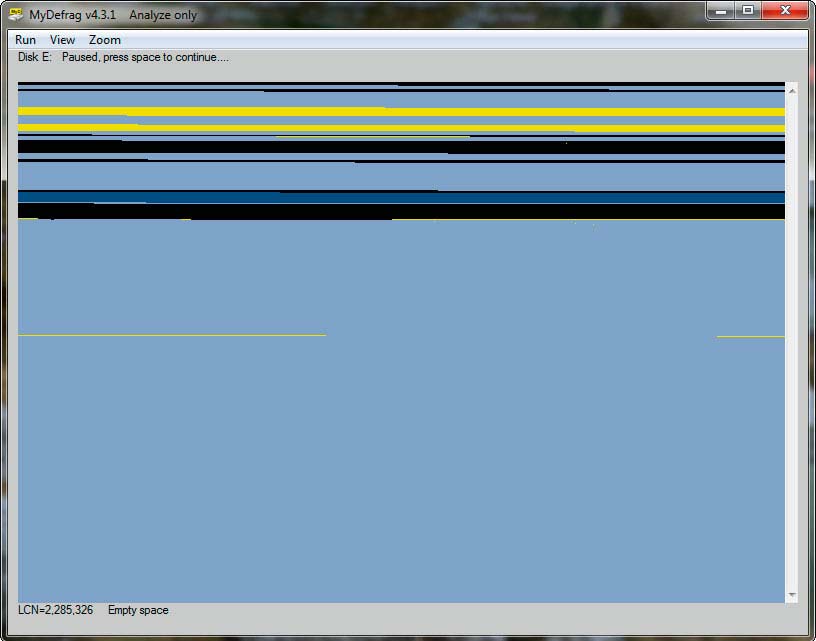Click the LCN=2,285,326 status value
Screen dimensions: 816x641
[x=56, y=610]
